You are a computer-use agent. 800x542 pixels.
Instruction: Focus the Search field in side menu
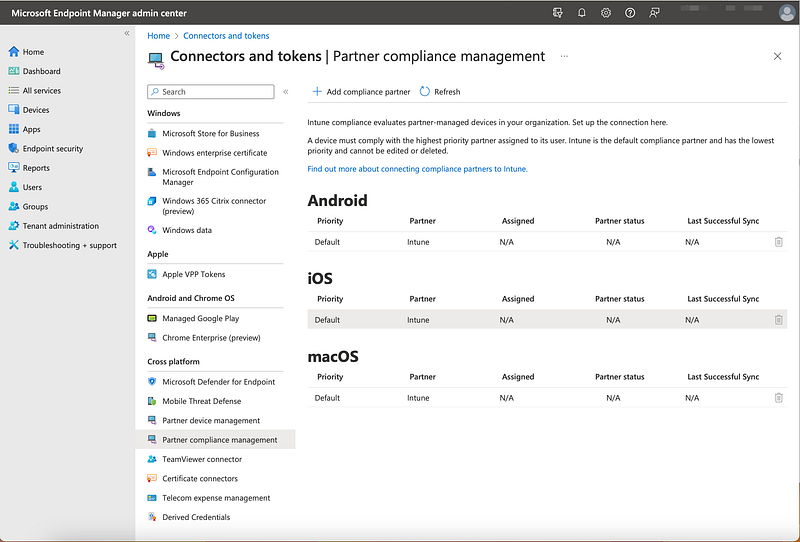(211, 92)
